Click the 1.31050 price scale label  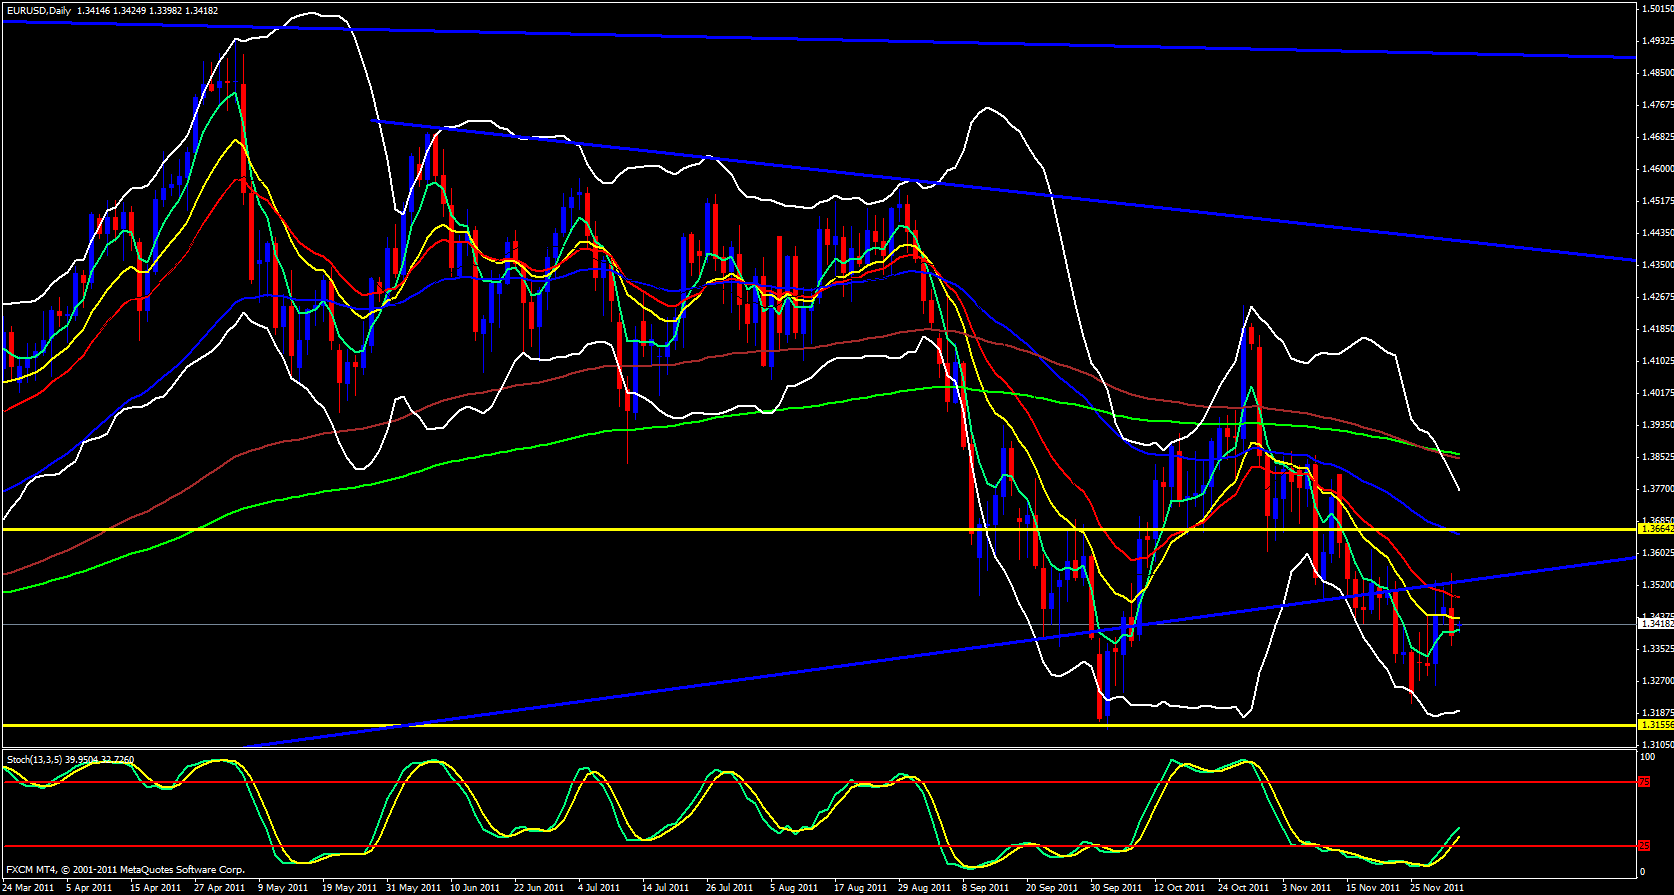coord(1657,745)
